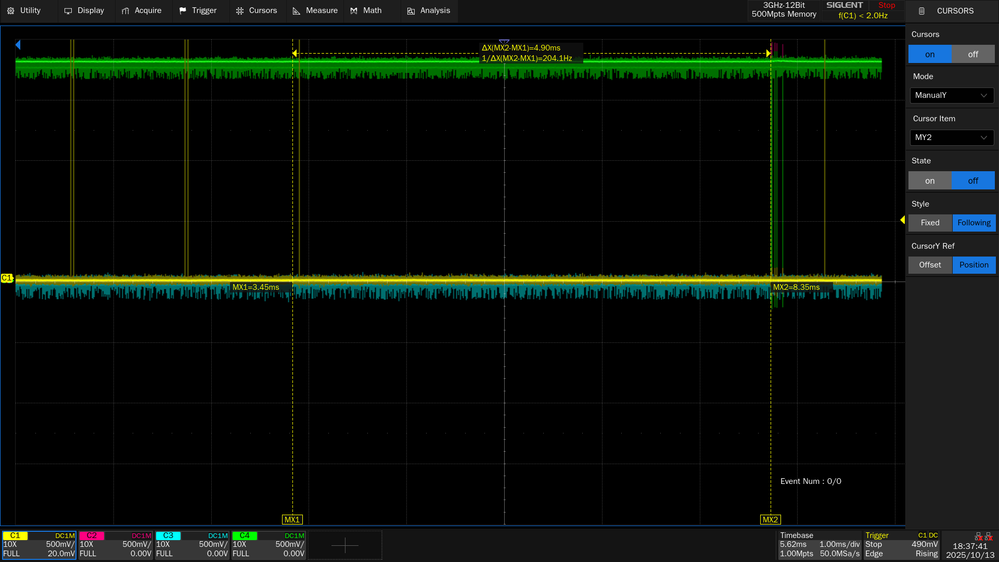Click the Measure ruler icon
999x562 pixels.
click(x=296, y=11)
